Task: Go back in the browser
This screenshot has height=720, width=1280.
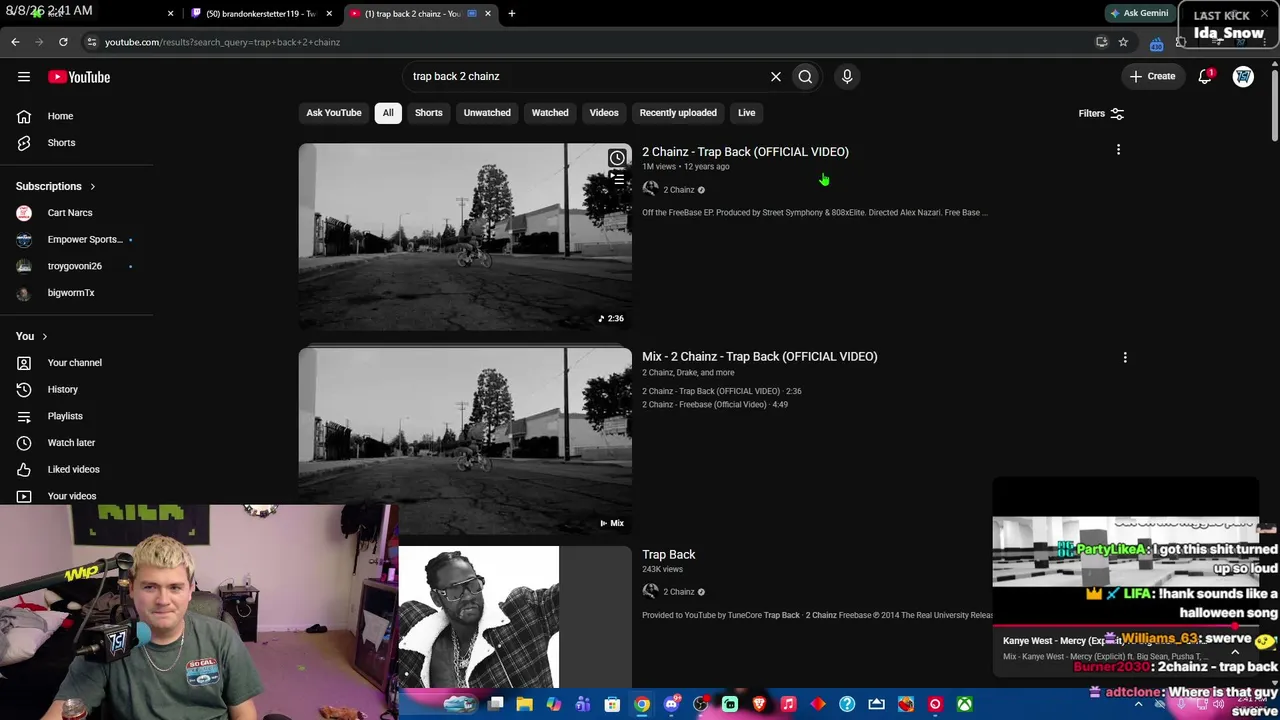Action: pos(15,42)
